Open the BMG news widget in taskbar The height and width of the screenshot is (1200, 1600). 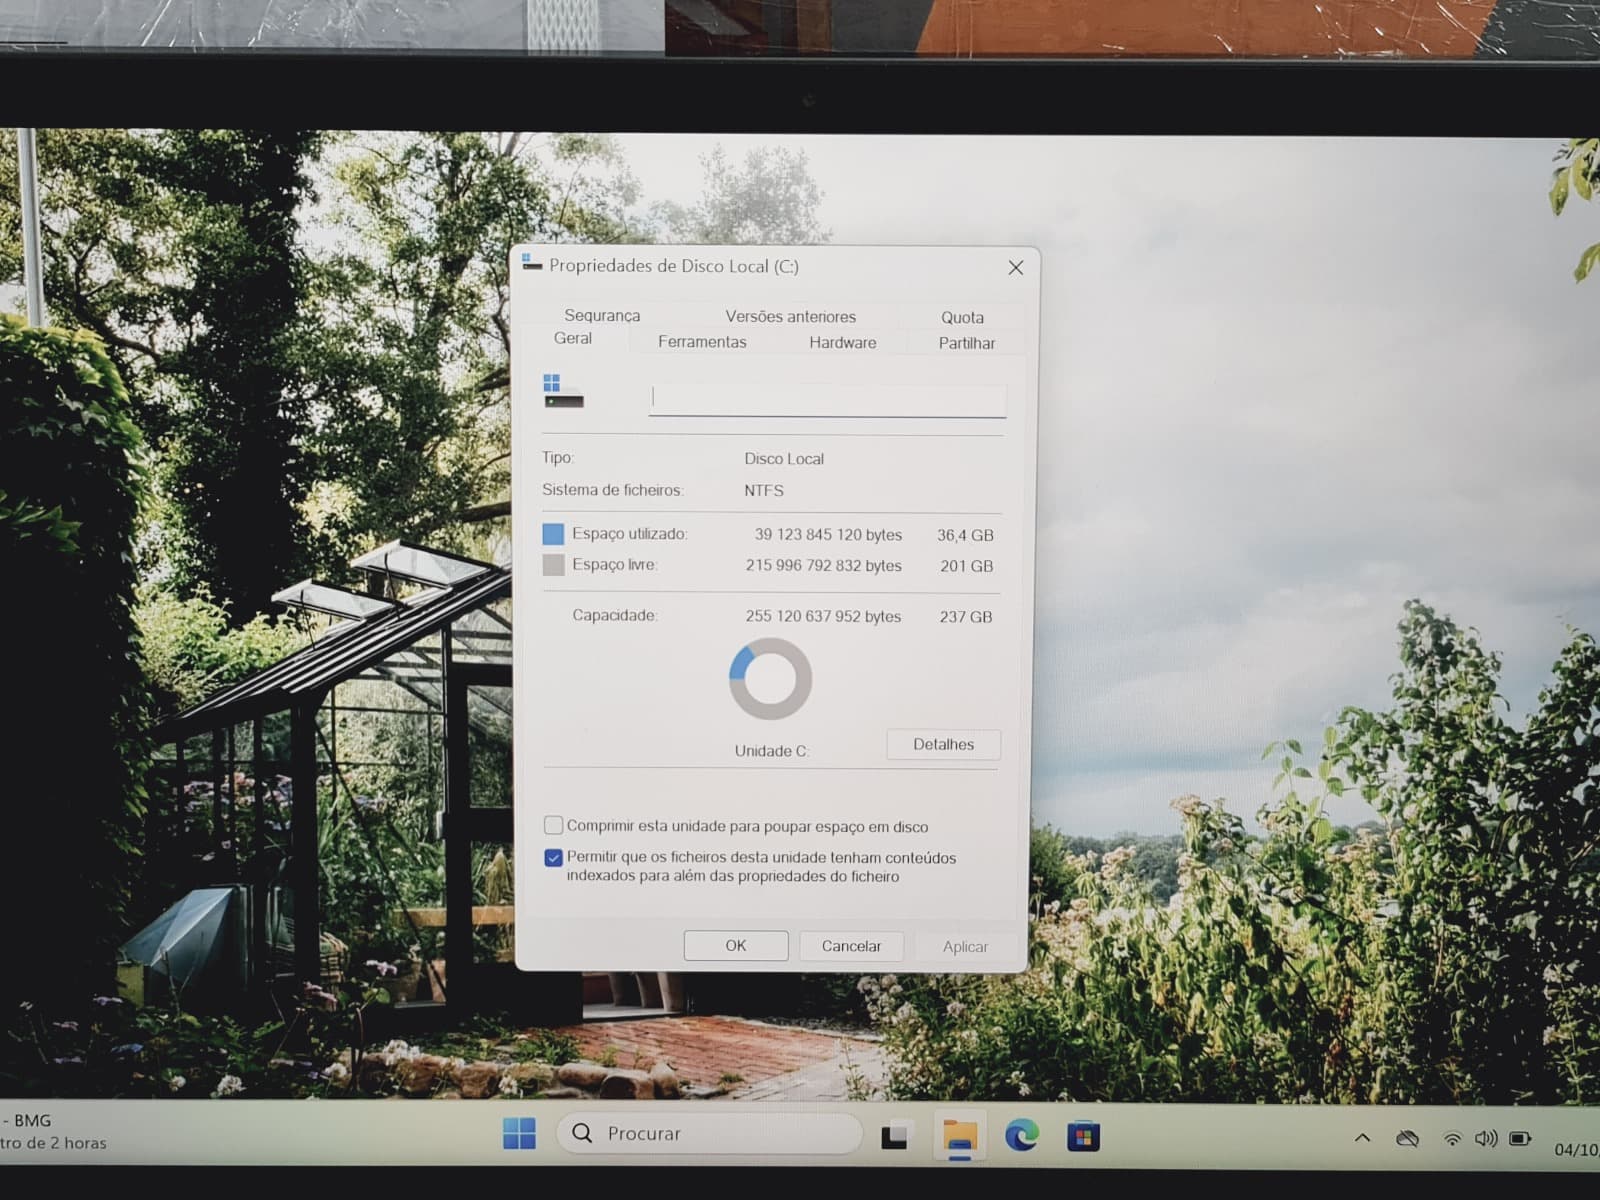pyautogui.click(x=53, y=1131)
